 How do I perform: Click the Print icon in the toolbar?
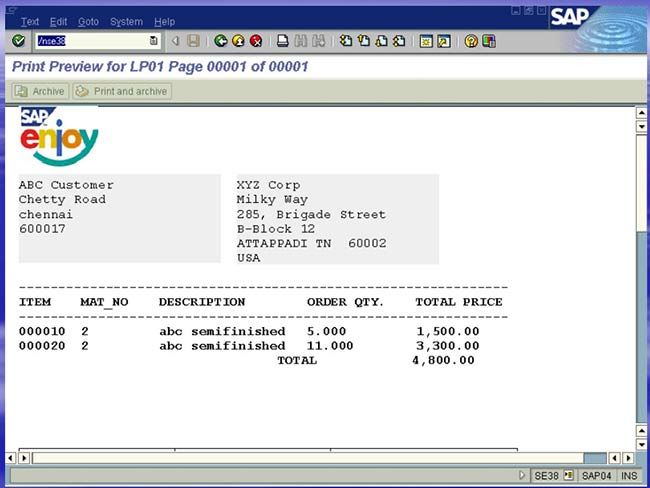(x=283, y=41)
